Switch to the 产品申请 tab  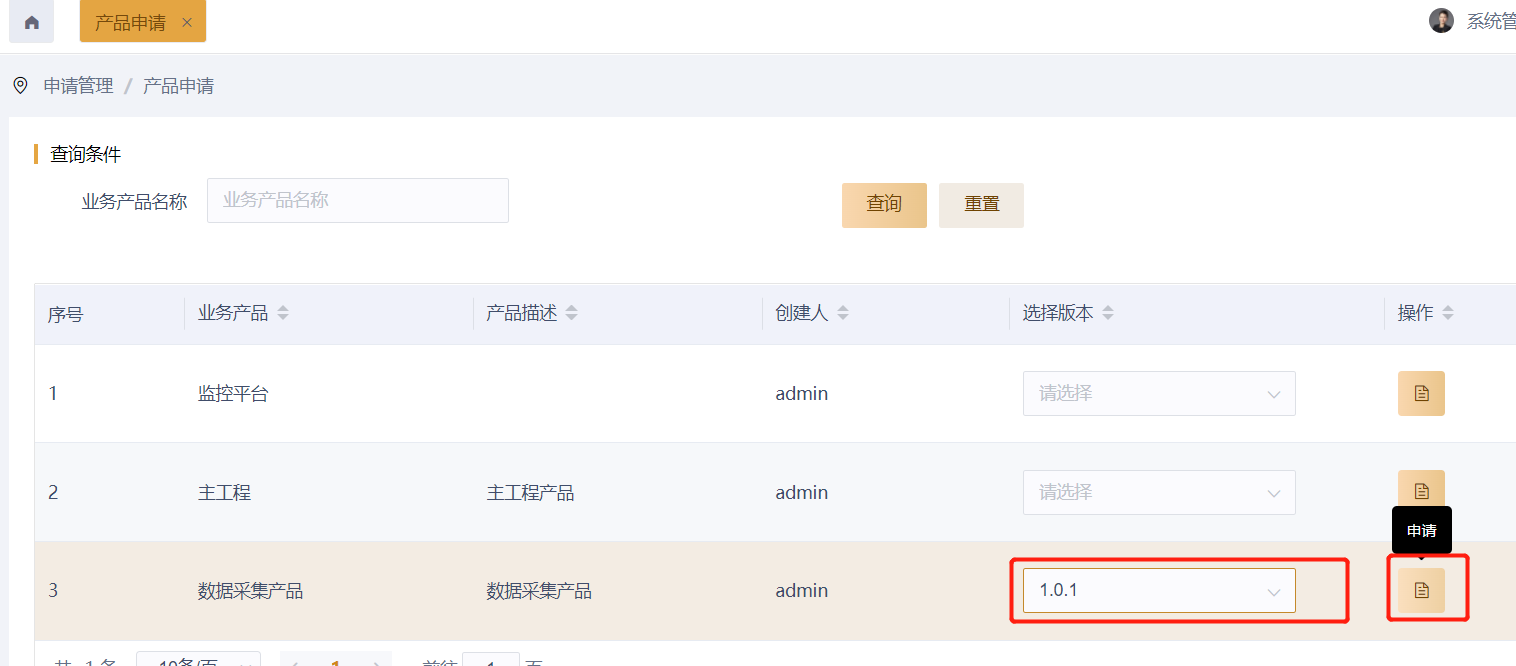coord(130,22)
